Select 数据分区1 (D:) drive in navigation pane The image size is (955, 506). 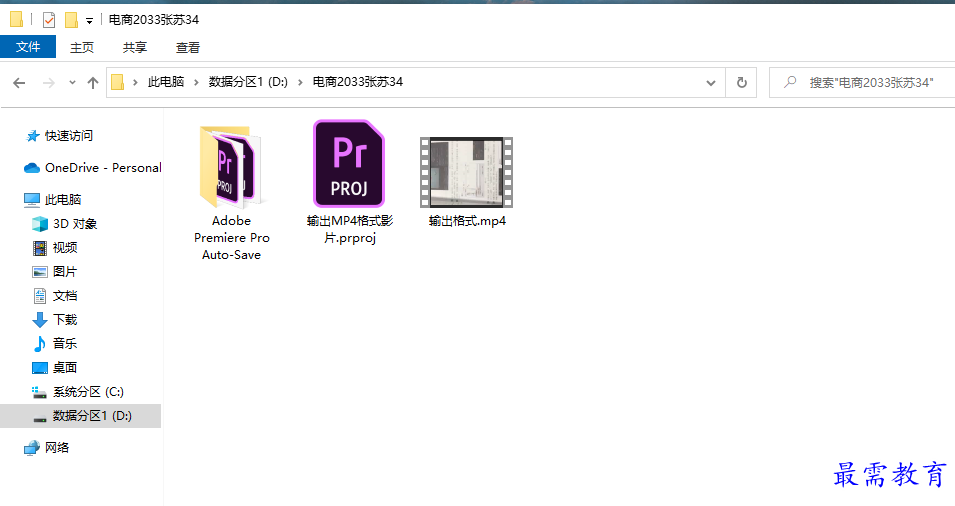80,415
